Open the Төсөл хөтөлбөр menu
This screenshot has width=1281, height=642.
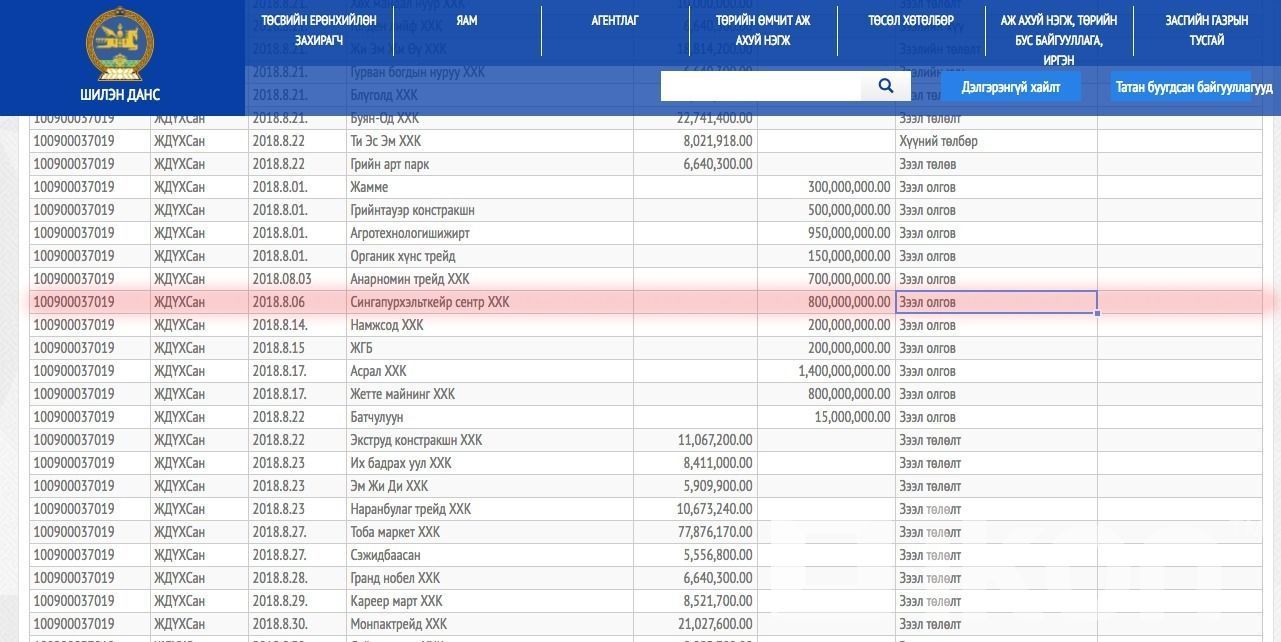coord(910,20)
